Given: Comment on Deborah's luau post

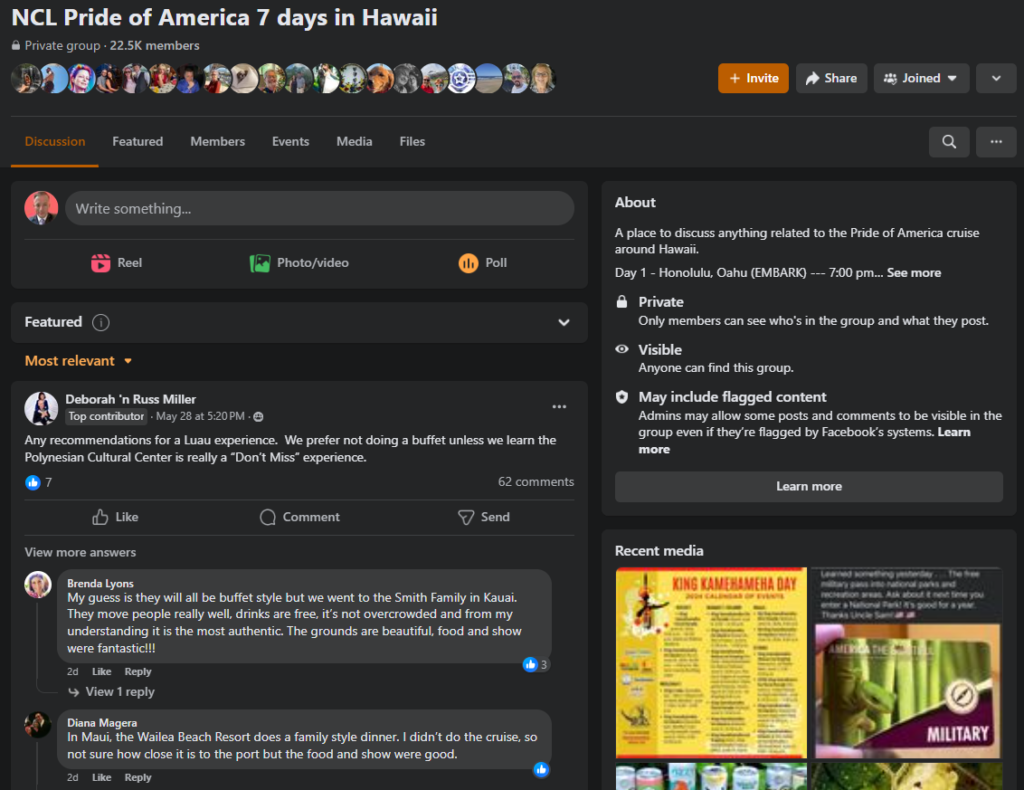Looking at the screenshot, I should (x=299, y=517).
